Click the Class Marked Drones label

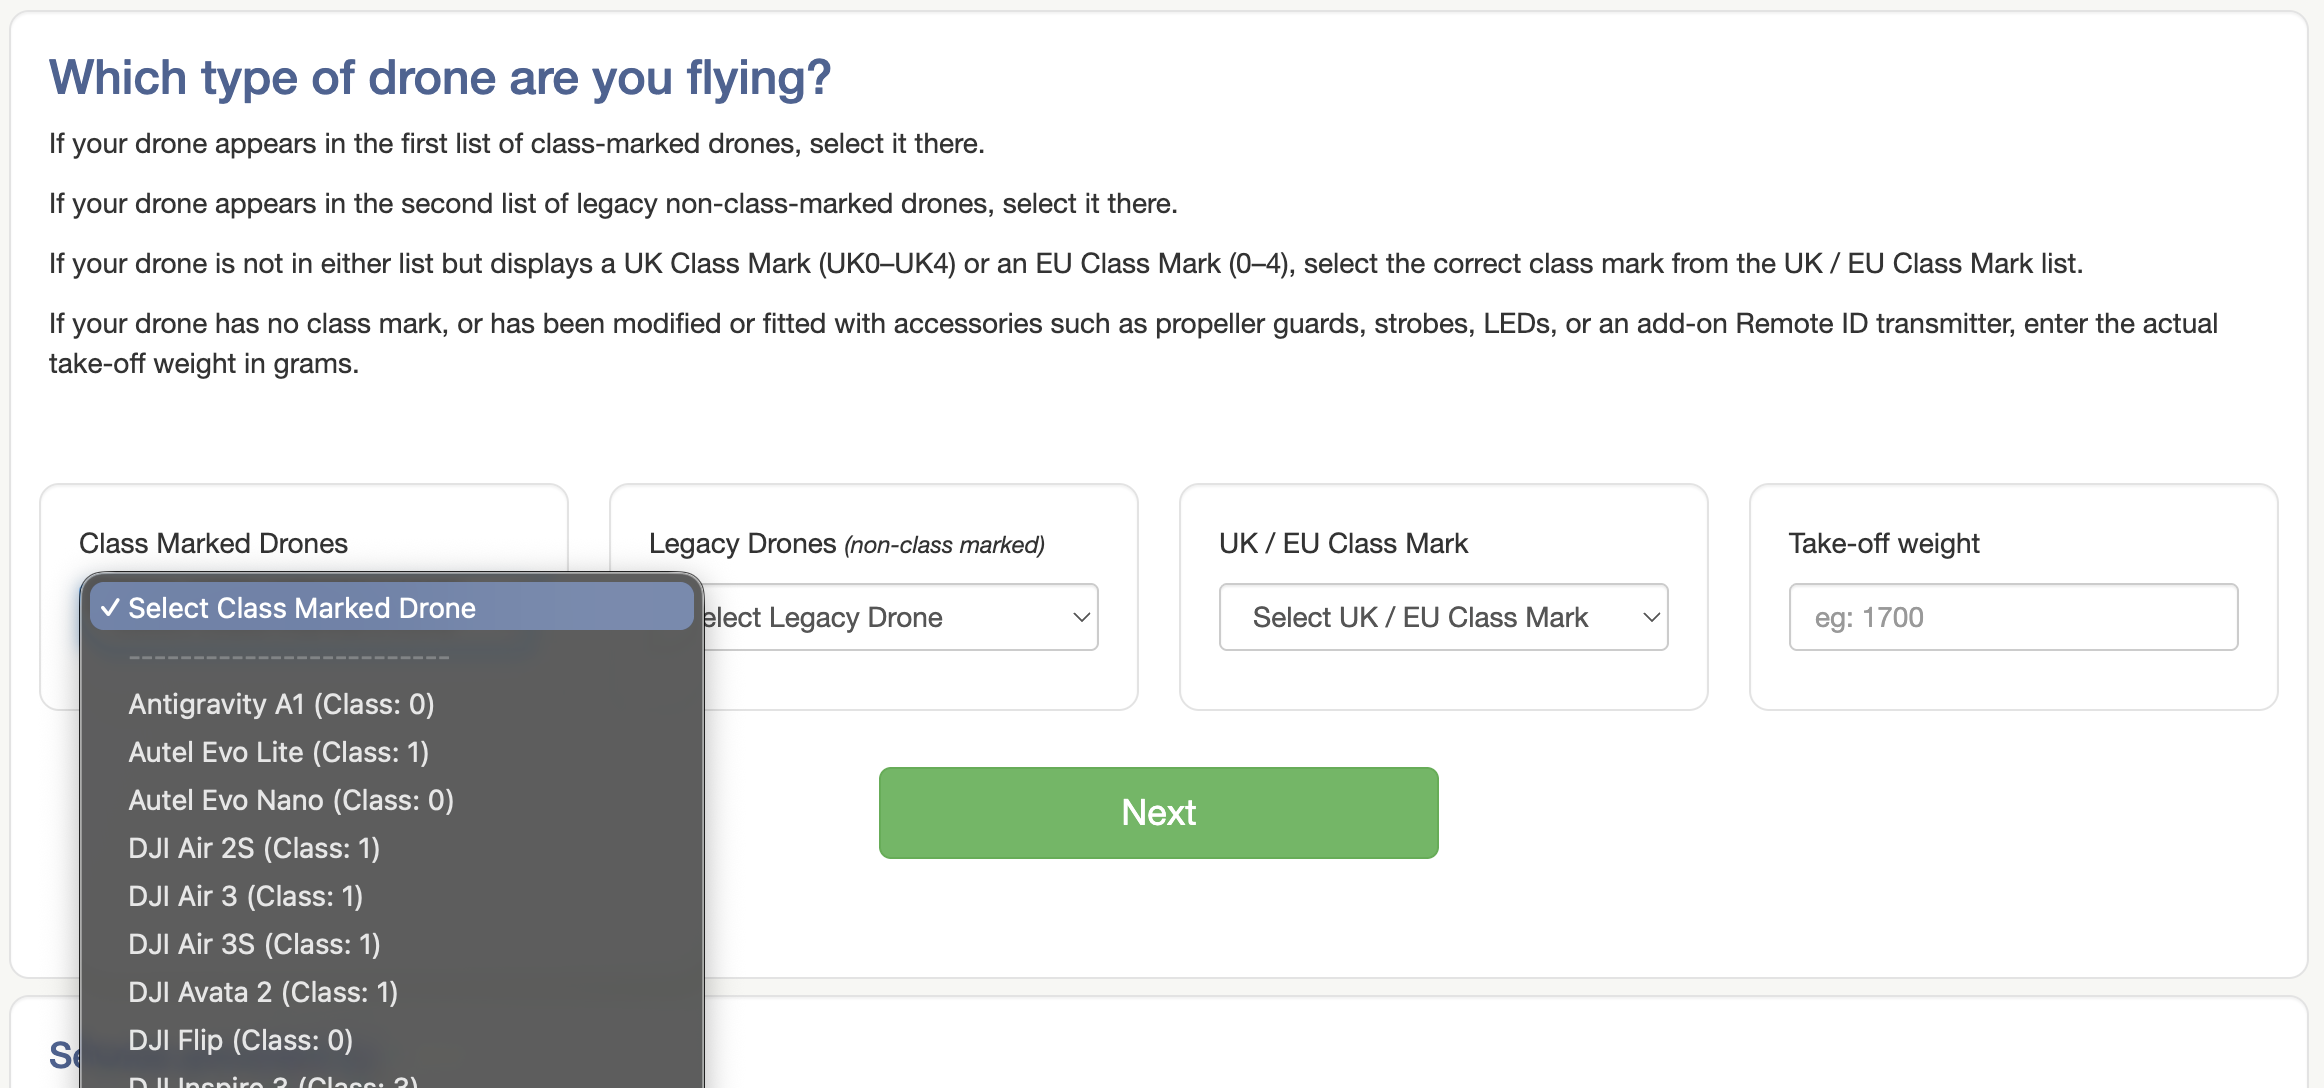click(x=213, y=543)
